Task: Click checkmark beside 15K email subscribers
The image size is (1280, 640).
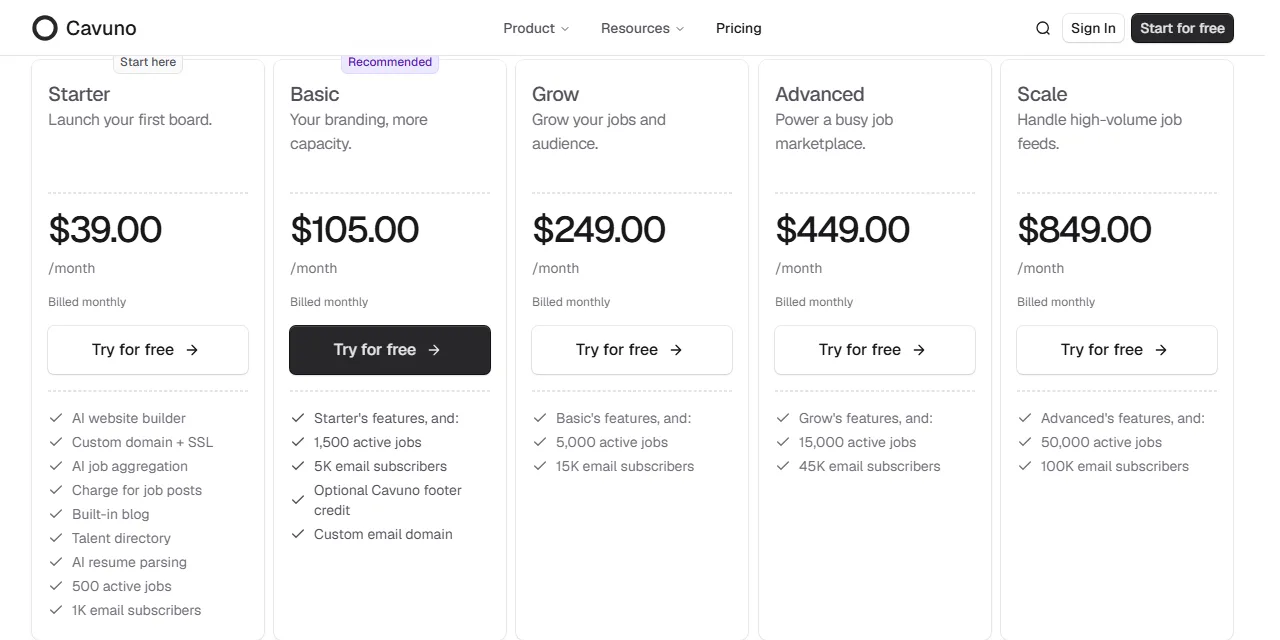Action: pyautogui.click(x=540, y=466)
